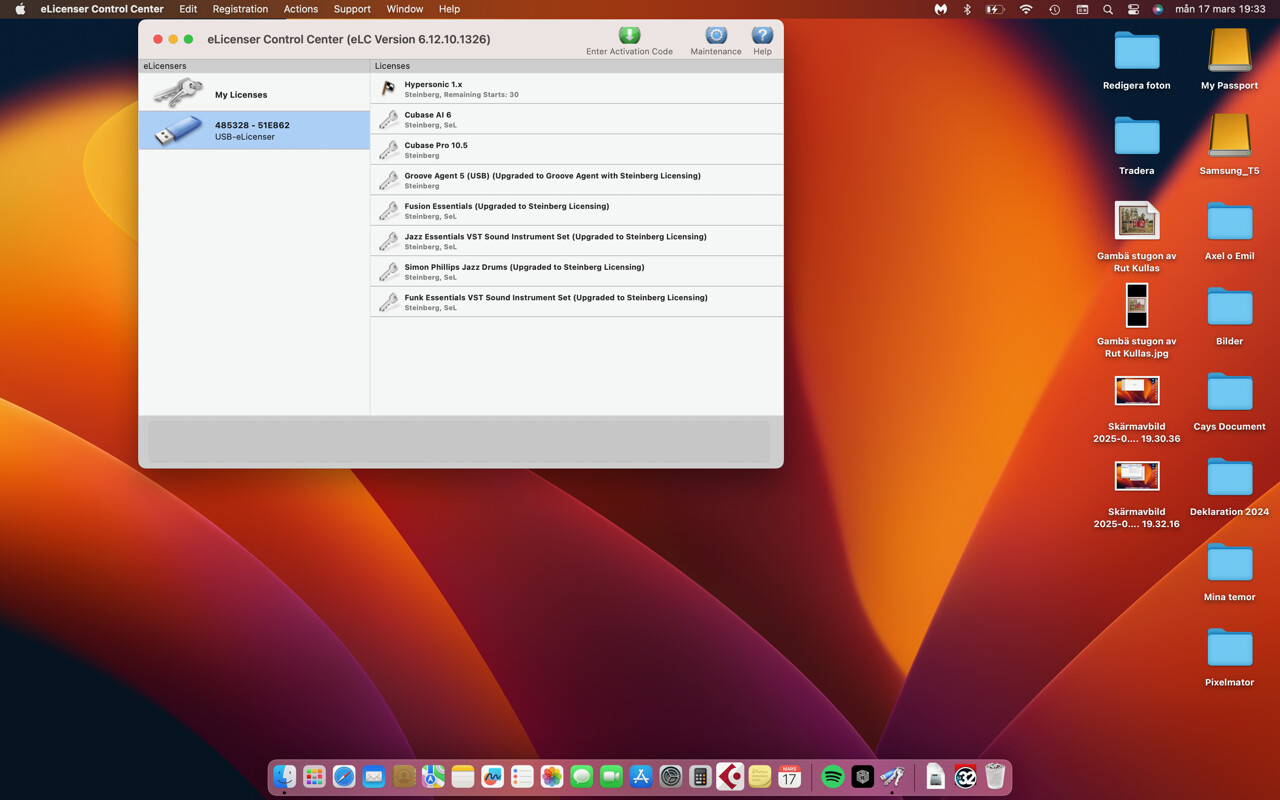Open the Edit menu
This screenshot has width=1280, height=800.
(188, 9)
